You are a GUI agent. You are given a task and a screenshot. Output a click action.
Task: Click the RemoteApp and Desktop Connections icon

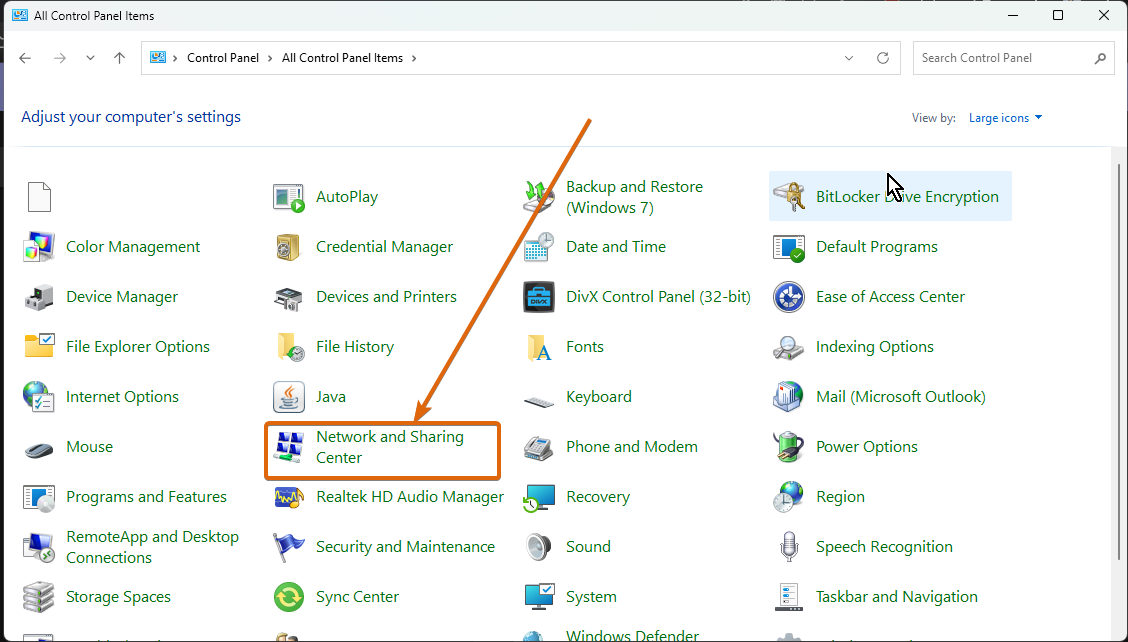(39, 547)
